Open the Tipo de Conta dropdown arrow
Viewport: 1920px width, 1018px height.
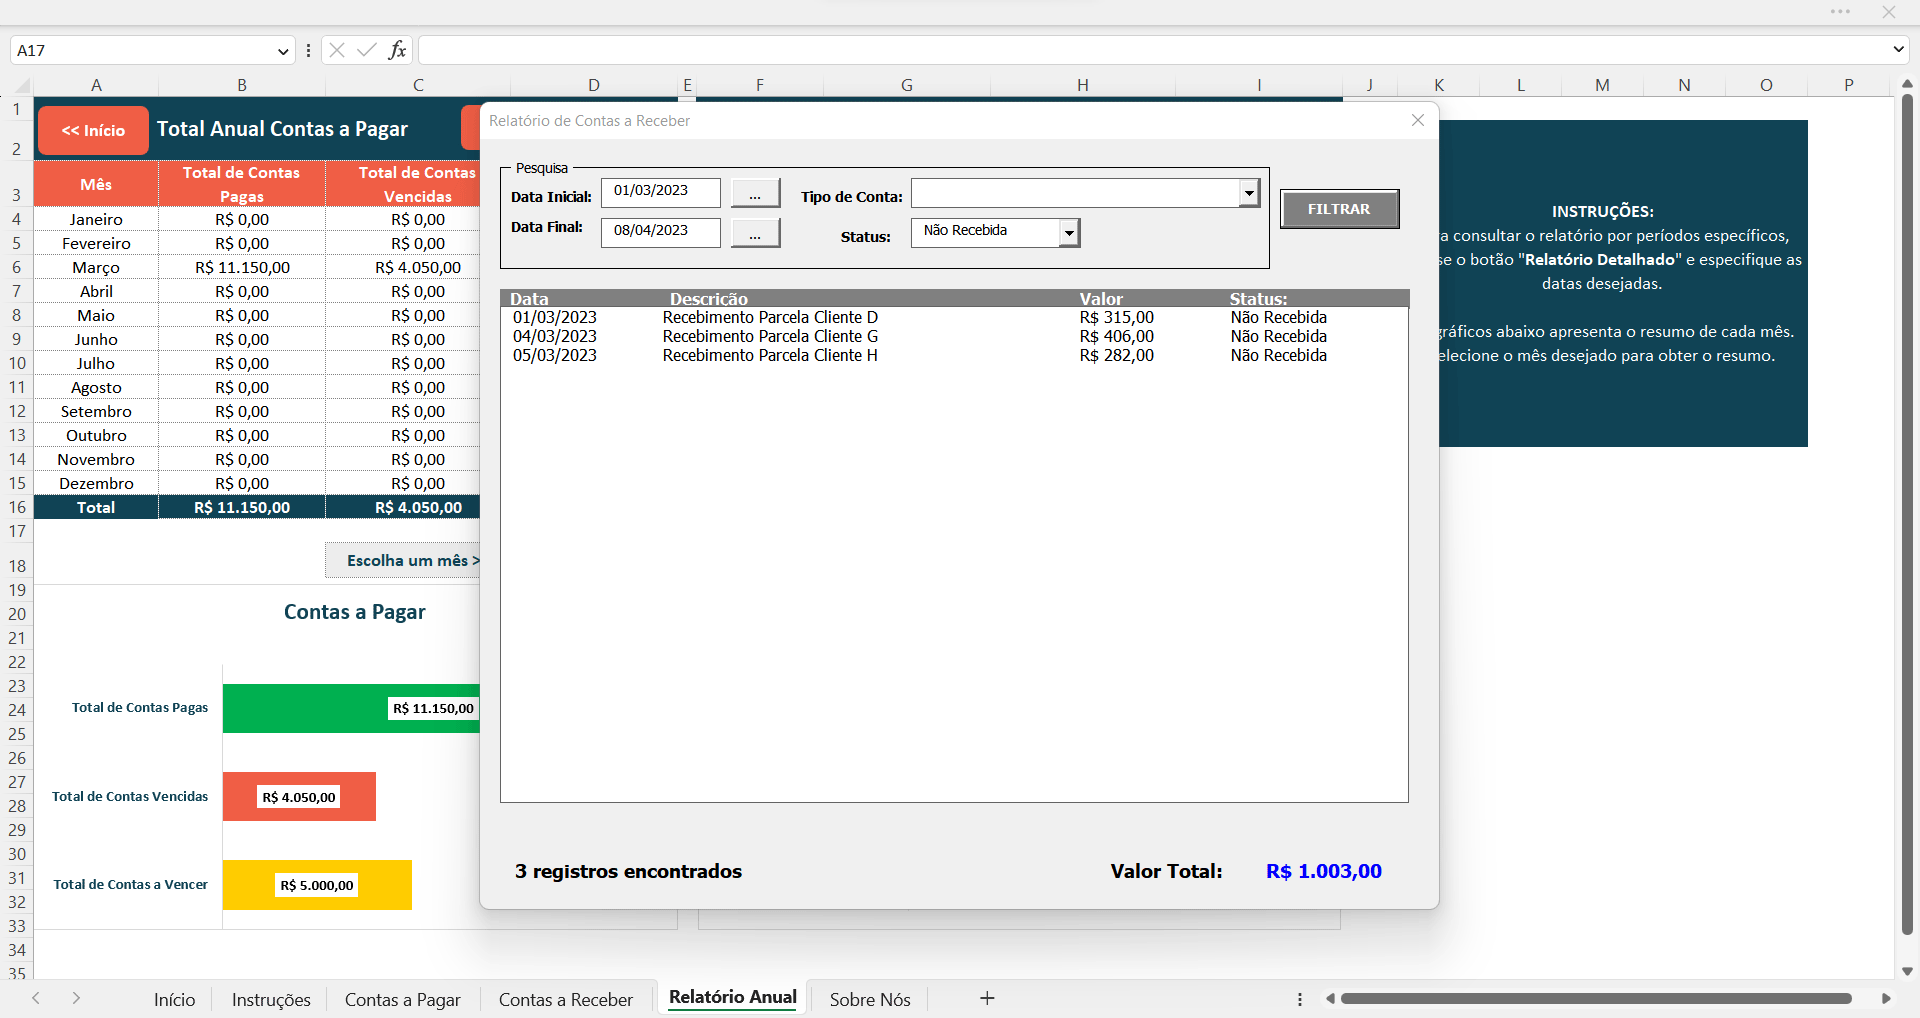[1249, 193]
